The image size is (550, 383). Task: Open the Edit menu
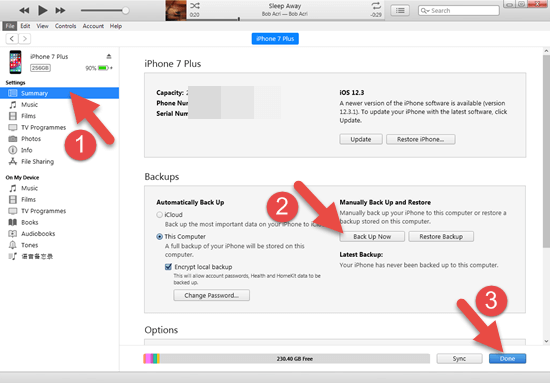25,26
